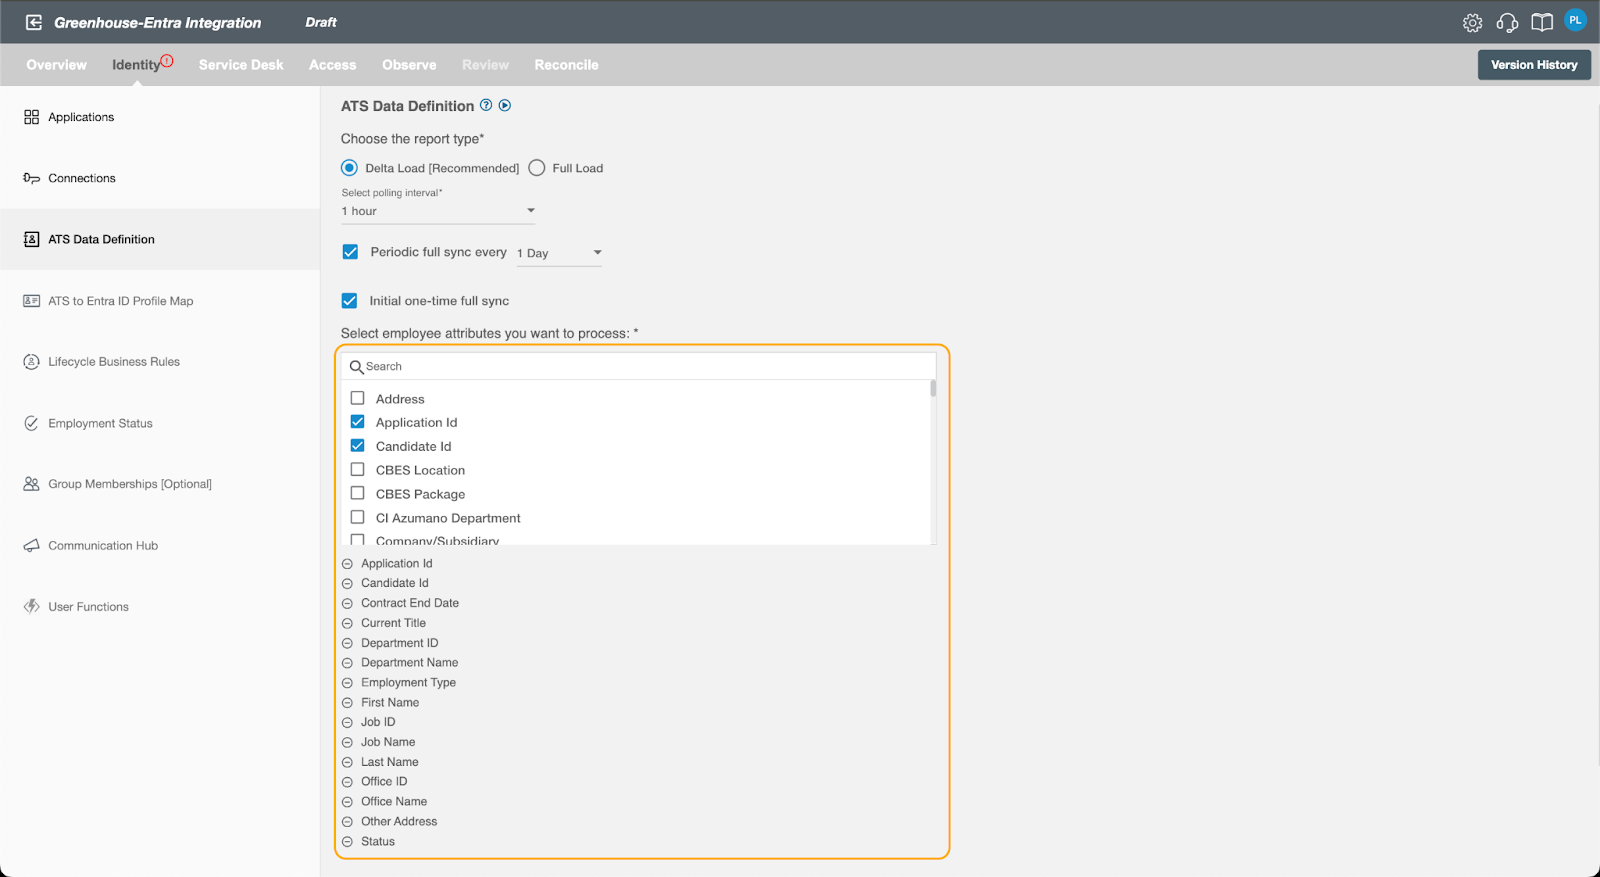Open ATS Data Definition in the sidebar
This screenshot has width=1600, height=877.
click(x=160, y=239)
